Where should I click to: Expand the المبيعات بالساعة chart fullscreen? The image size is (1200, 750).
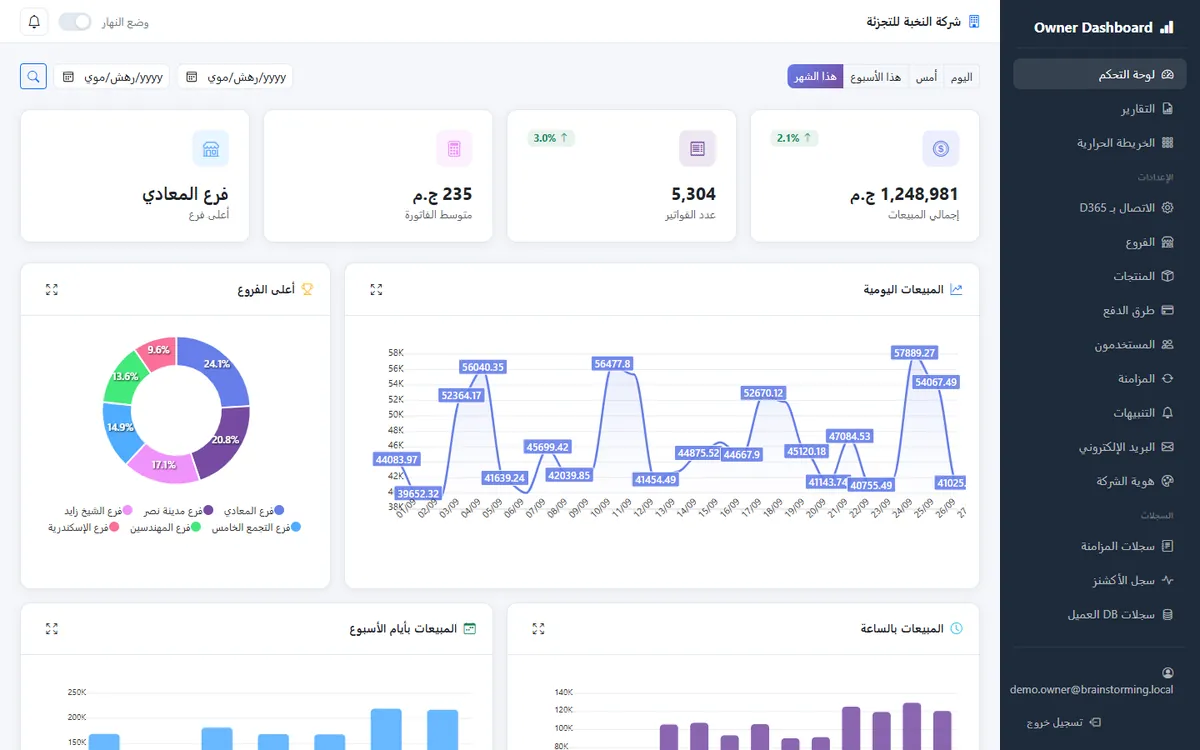click(x=538, y=628)
